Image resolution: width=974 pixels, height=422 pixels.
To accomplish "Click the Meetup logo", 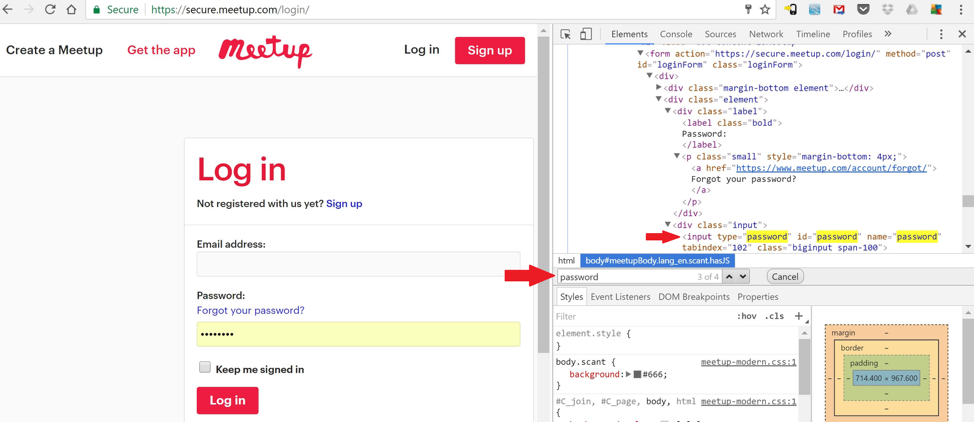I will pos(265,52).
